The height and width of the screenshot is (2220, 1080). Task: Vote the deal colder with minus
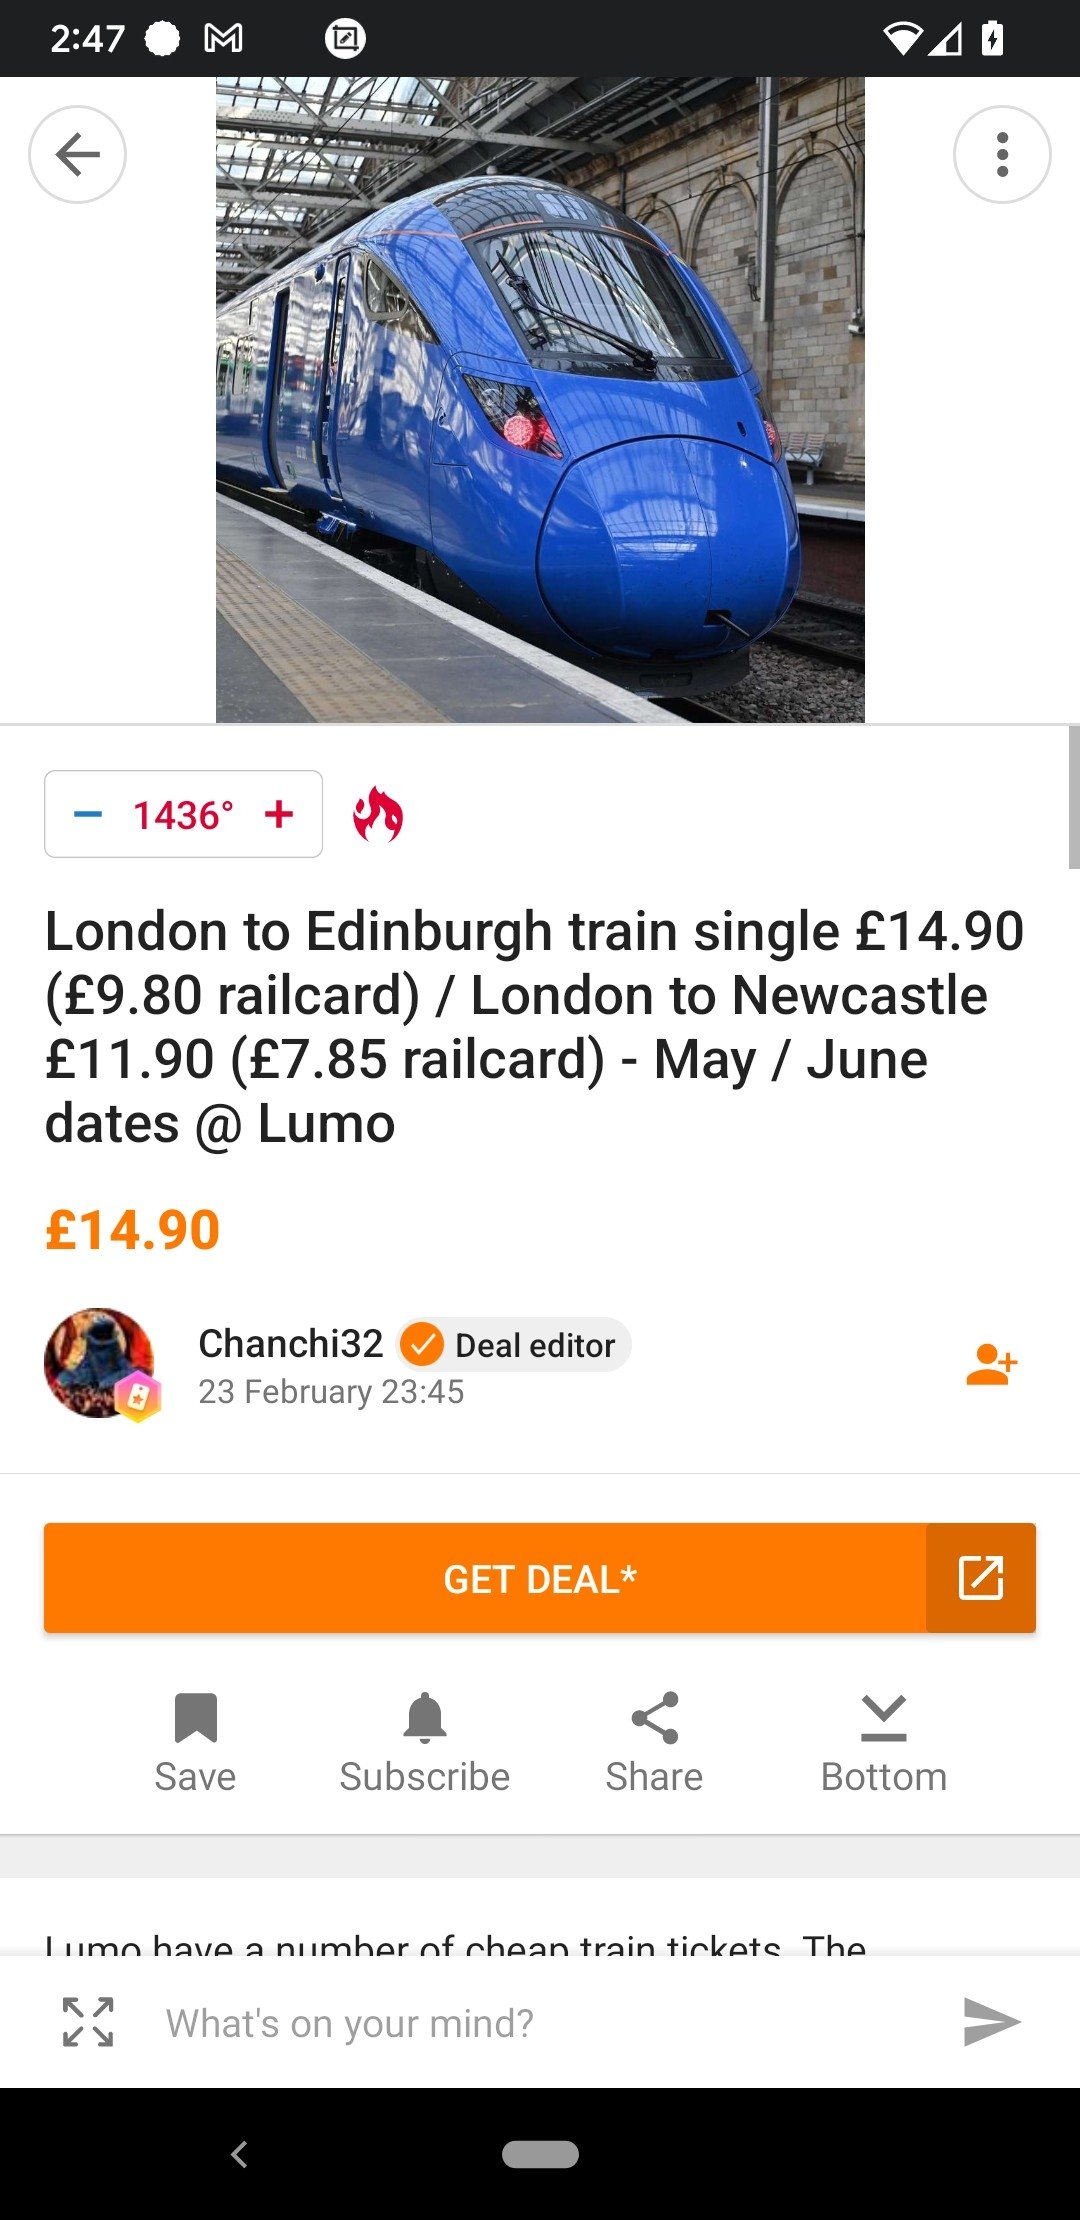click(88, 814)
